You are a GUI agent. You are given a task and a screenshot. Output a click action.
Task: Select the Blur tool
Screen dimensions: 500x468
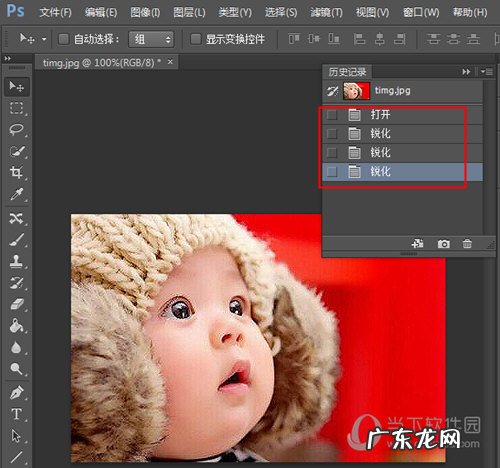point(17,347)
